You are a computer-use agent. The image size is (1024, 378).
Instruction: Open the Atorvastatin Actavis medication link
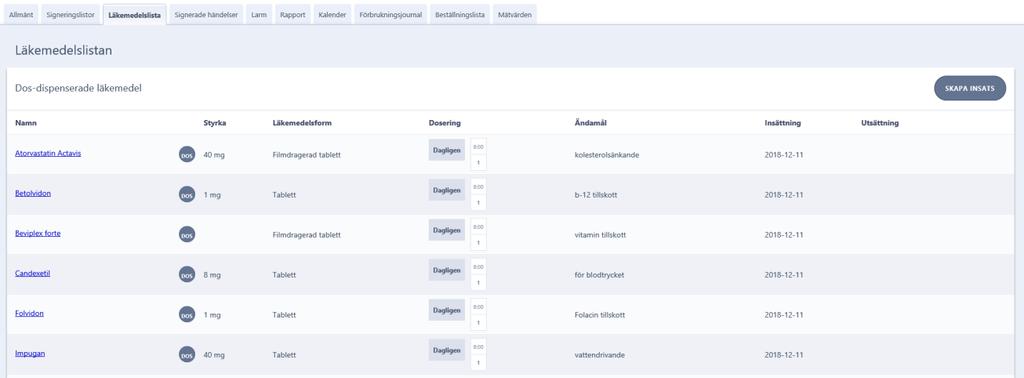48,153
